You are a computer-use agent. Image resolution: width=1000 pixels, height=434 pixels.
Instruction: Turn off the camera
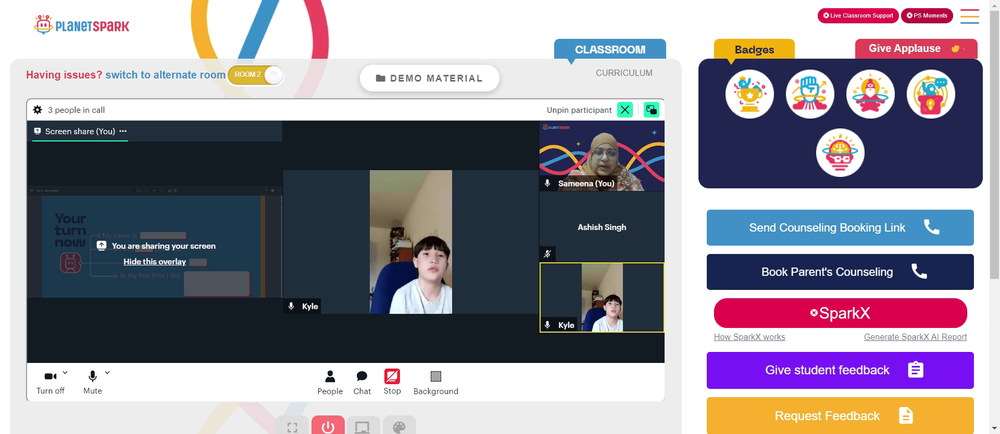pos(50,382)
